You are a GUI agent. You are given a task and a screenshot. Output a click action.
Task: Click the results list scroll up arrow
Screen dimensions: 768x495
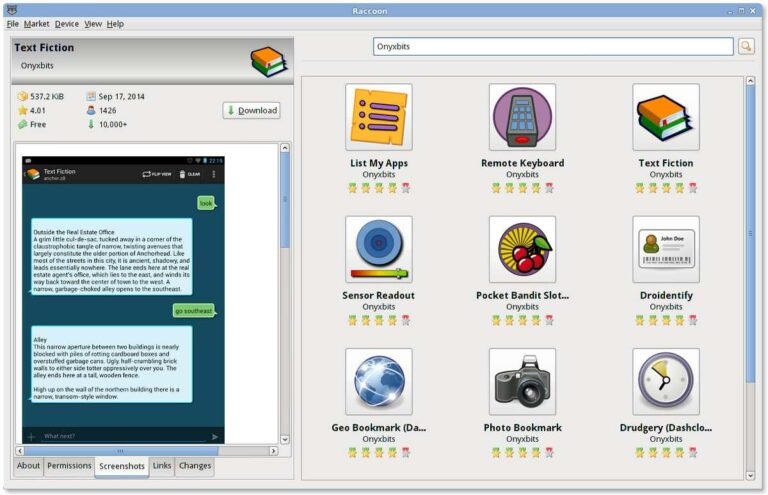tap(750, 81)
